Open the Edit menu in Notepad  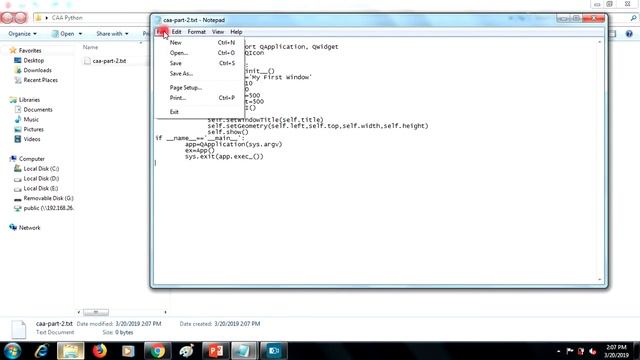pos(176,32)
